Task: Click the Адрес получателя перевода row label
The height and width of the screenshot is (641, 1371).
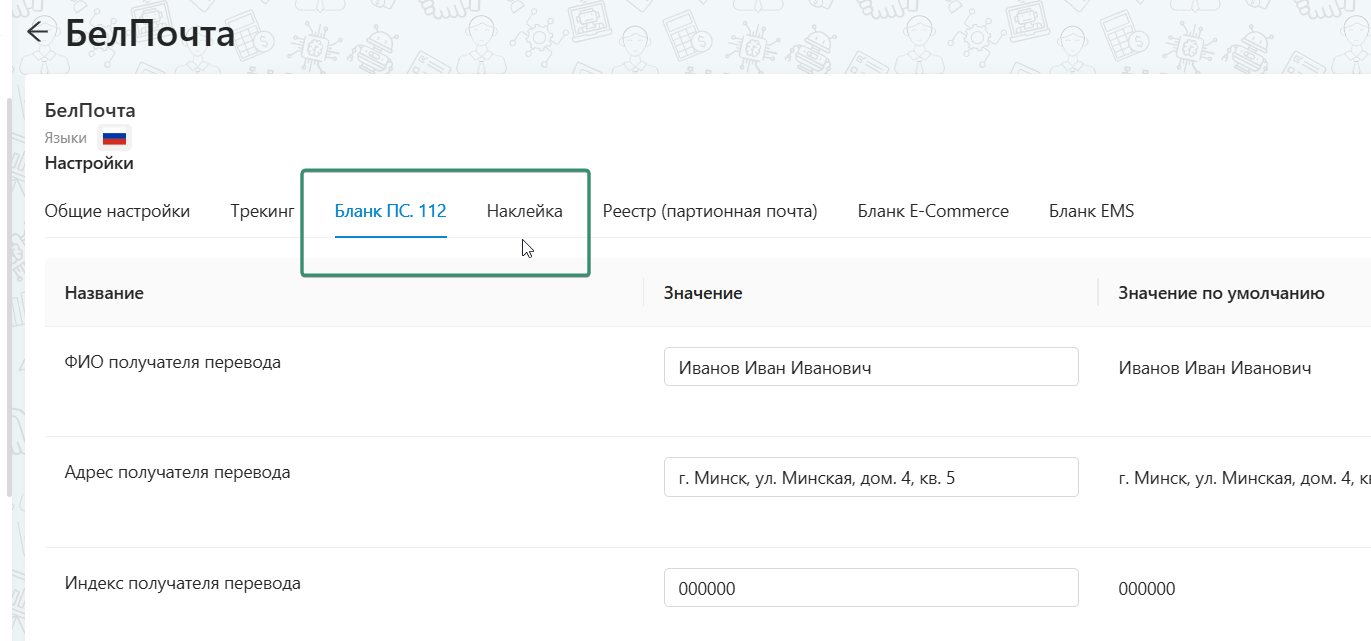Action: coord(178,472)
